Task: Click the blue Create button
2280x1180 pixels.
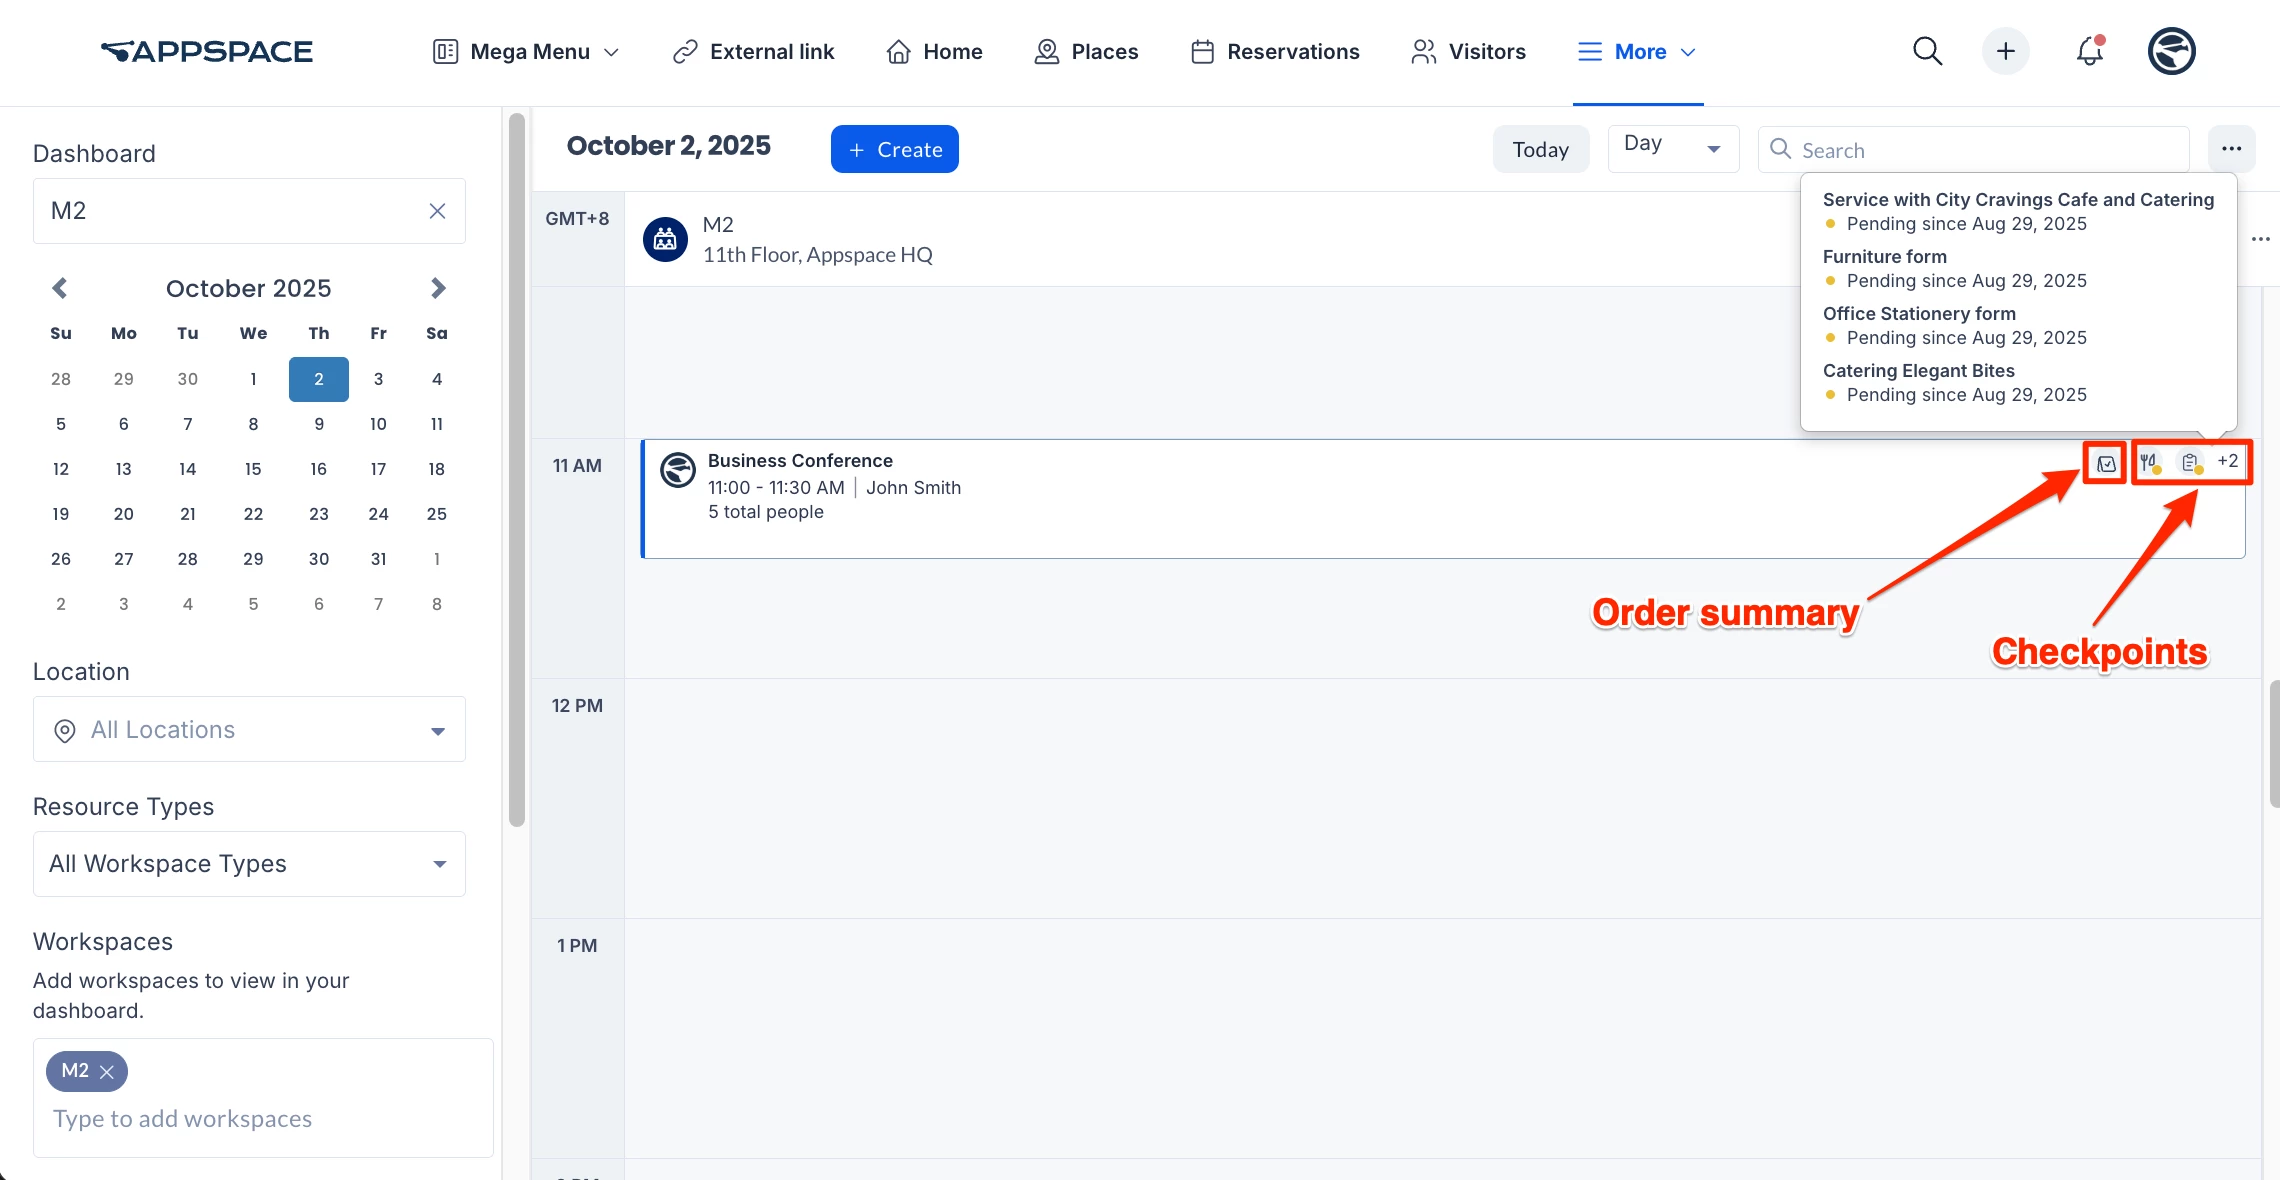Action: click(x=894, y=149)
